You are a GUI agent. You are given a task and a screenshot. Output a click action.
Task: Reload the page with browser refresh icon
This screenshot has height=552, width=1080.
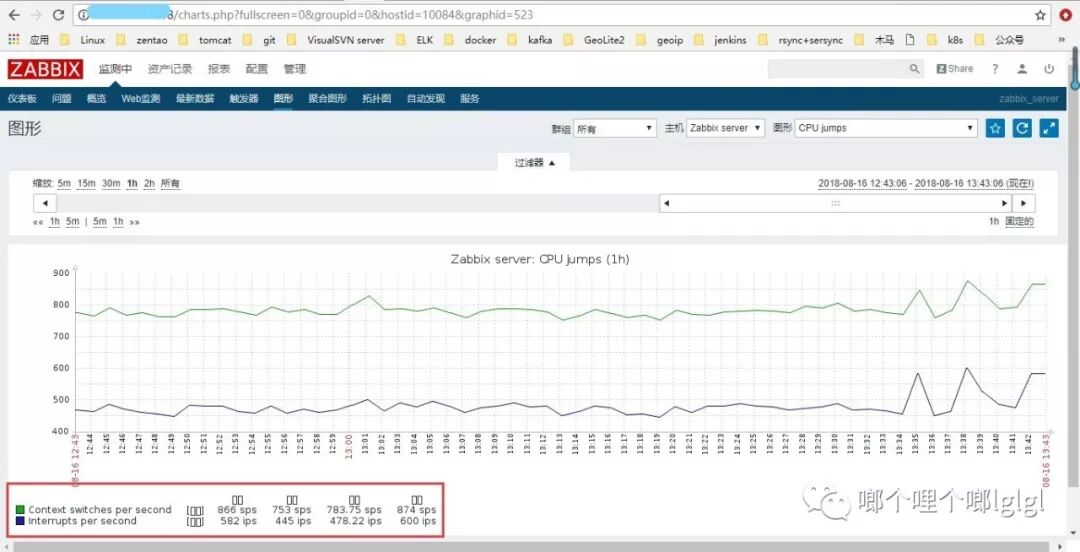pyautogui.click(x=59, y=14)
